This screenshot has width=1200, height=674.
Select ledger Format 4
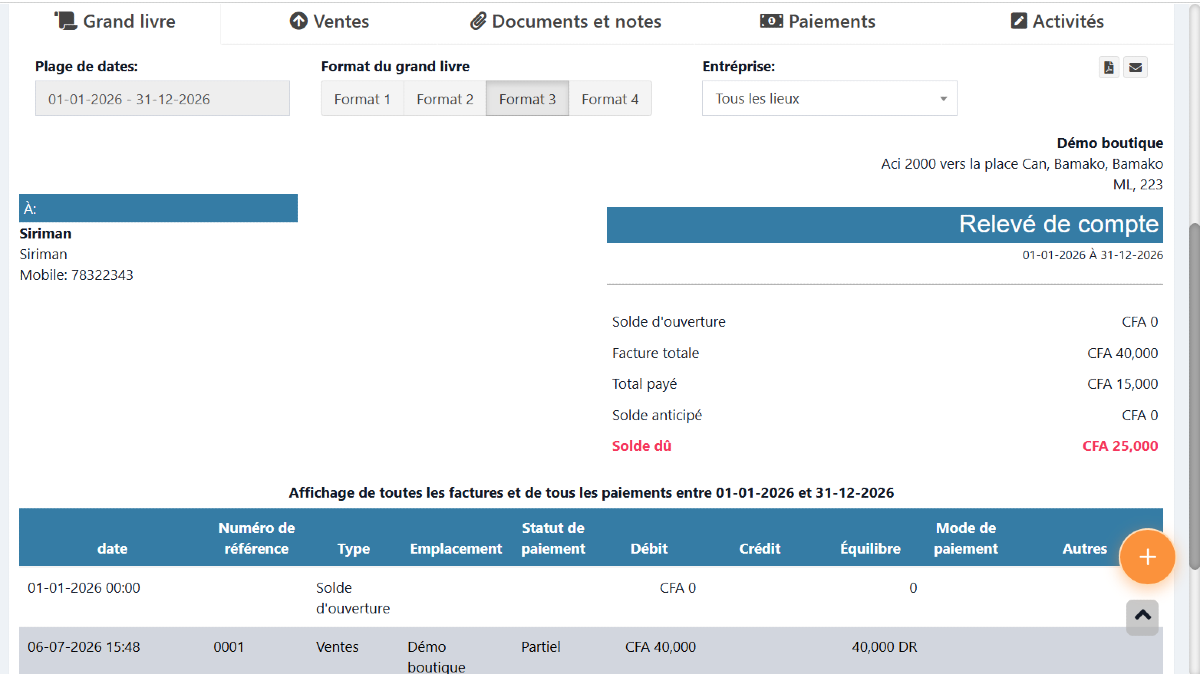click(x=610, y=99)
